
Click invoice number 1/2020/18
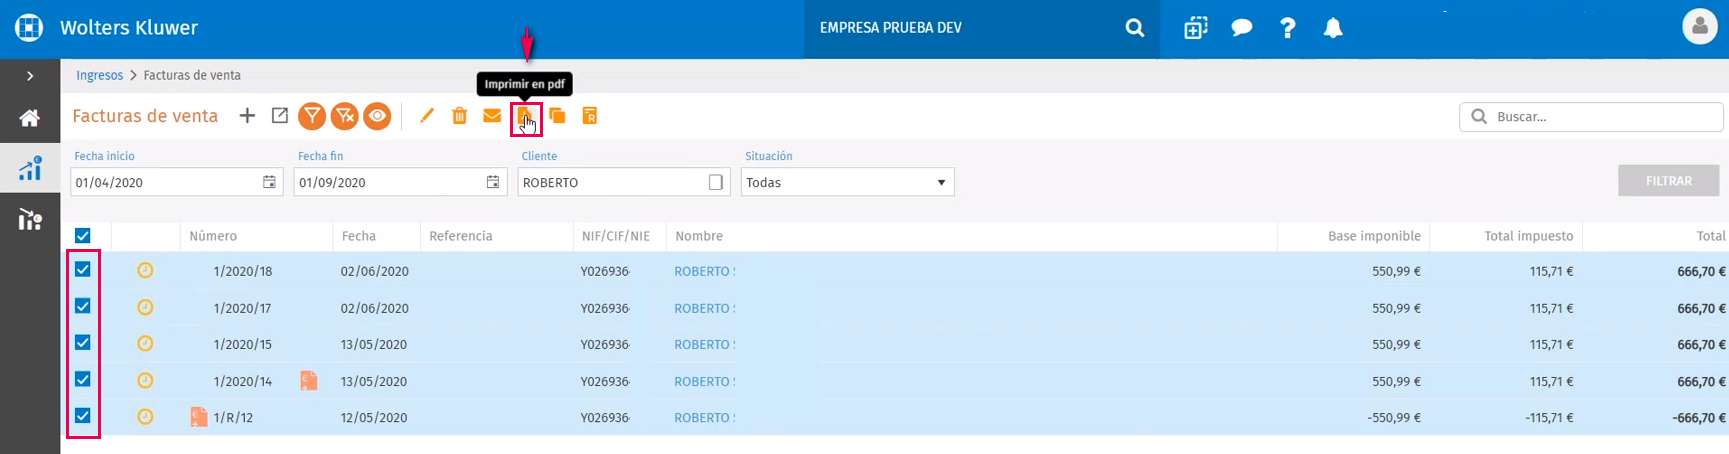[243, 271]
